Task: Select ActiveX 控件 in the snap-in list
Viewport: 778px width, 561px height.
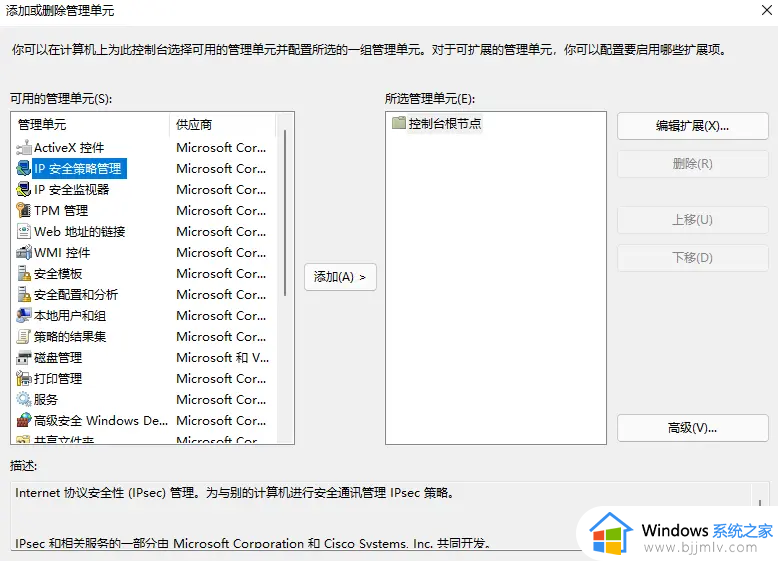Action: (69, 147)
